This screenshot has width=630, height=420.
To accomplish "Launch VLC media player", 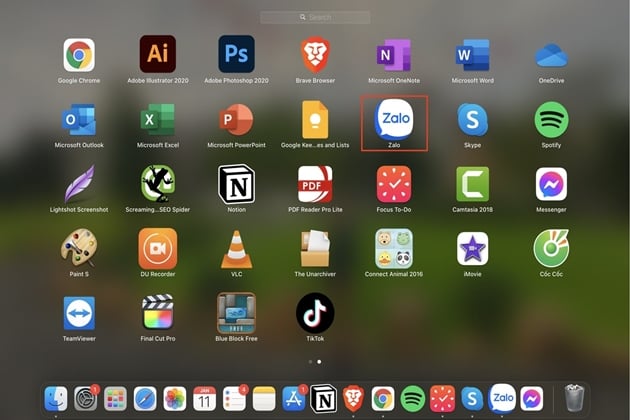I will 237,249.
